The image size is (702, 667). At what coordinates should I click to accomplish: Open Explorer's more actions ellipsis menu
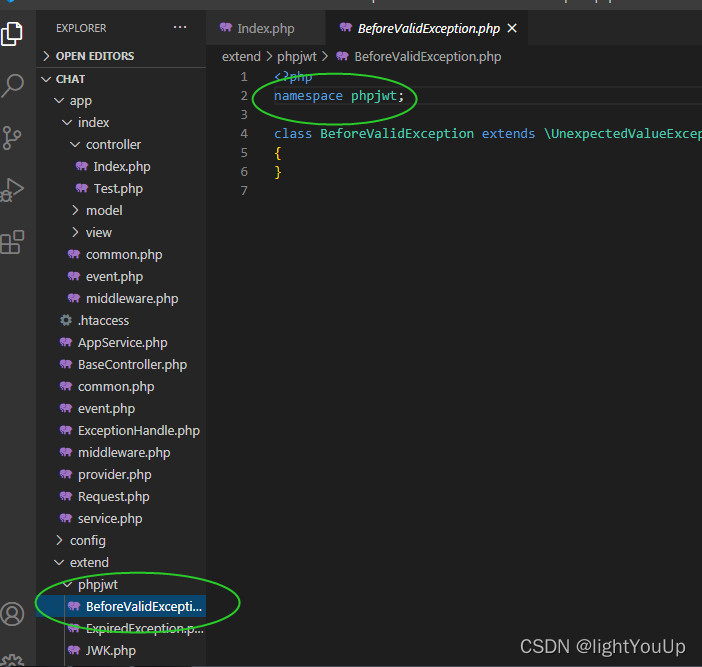(x=180, y=28)
